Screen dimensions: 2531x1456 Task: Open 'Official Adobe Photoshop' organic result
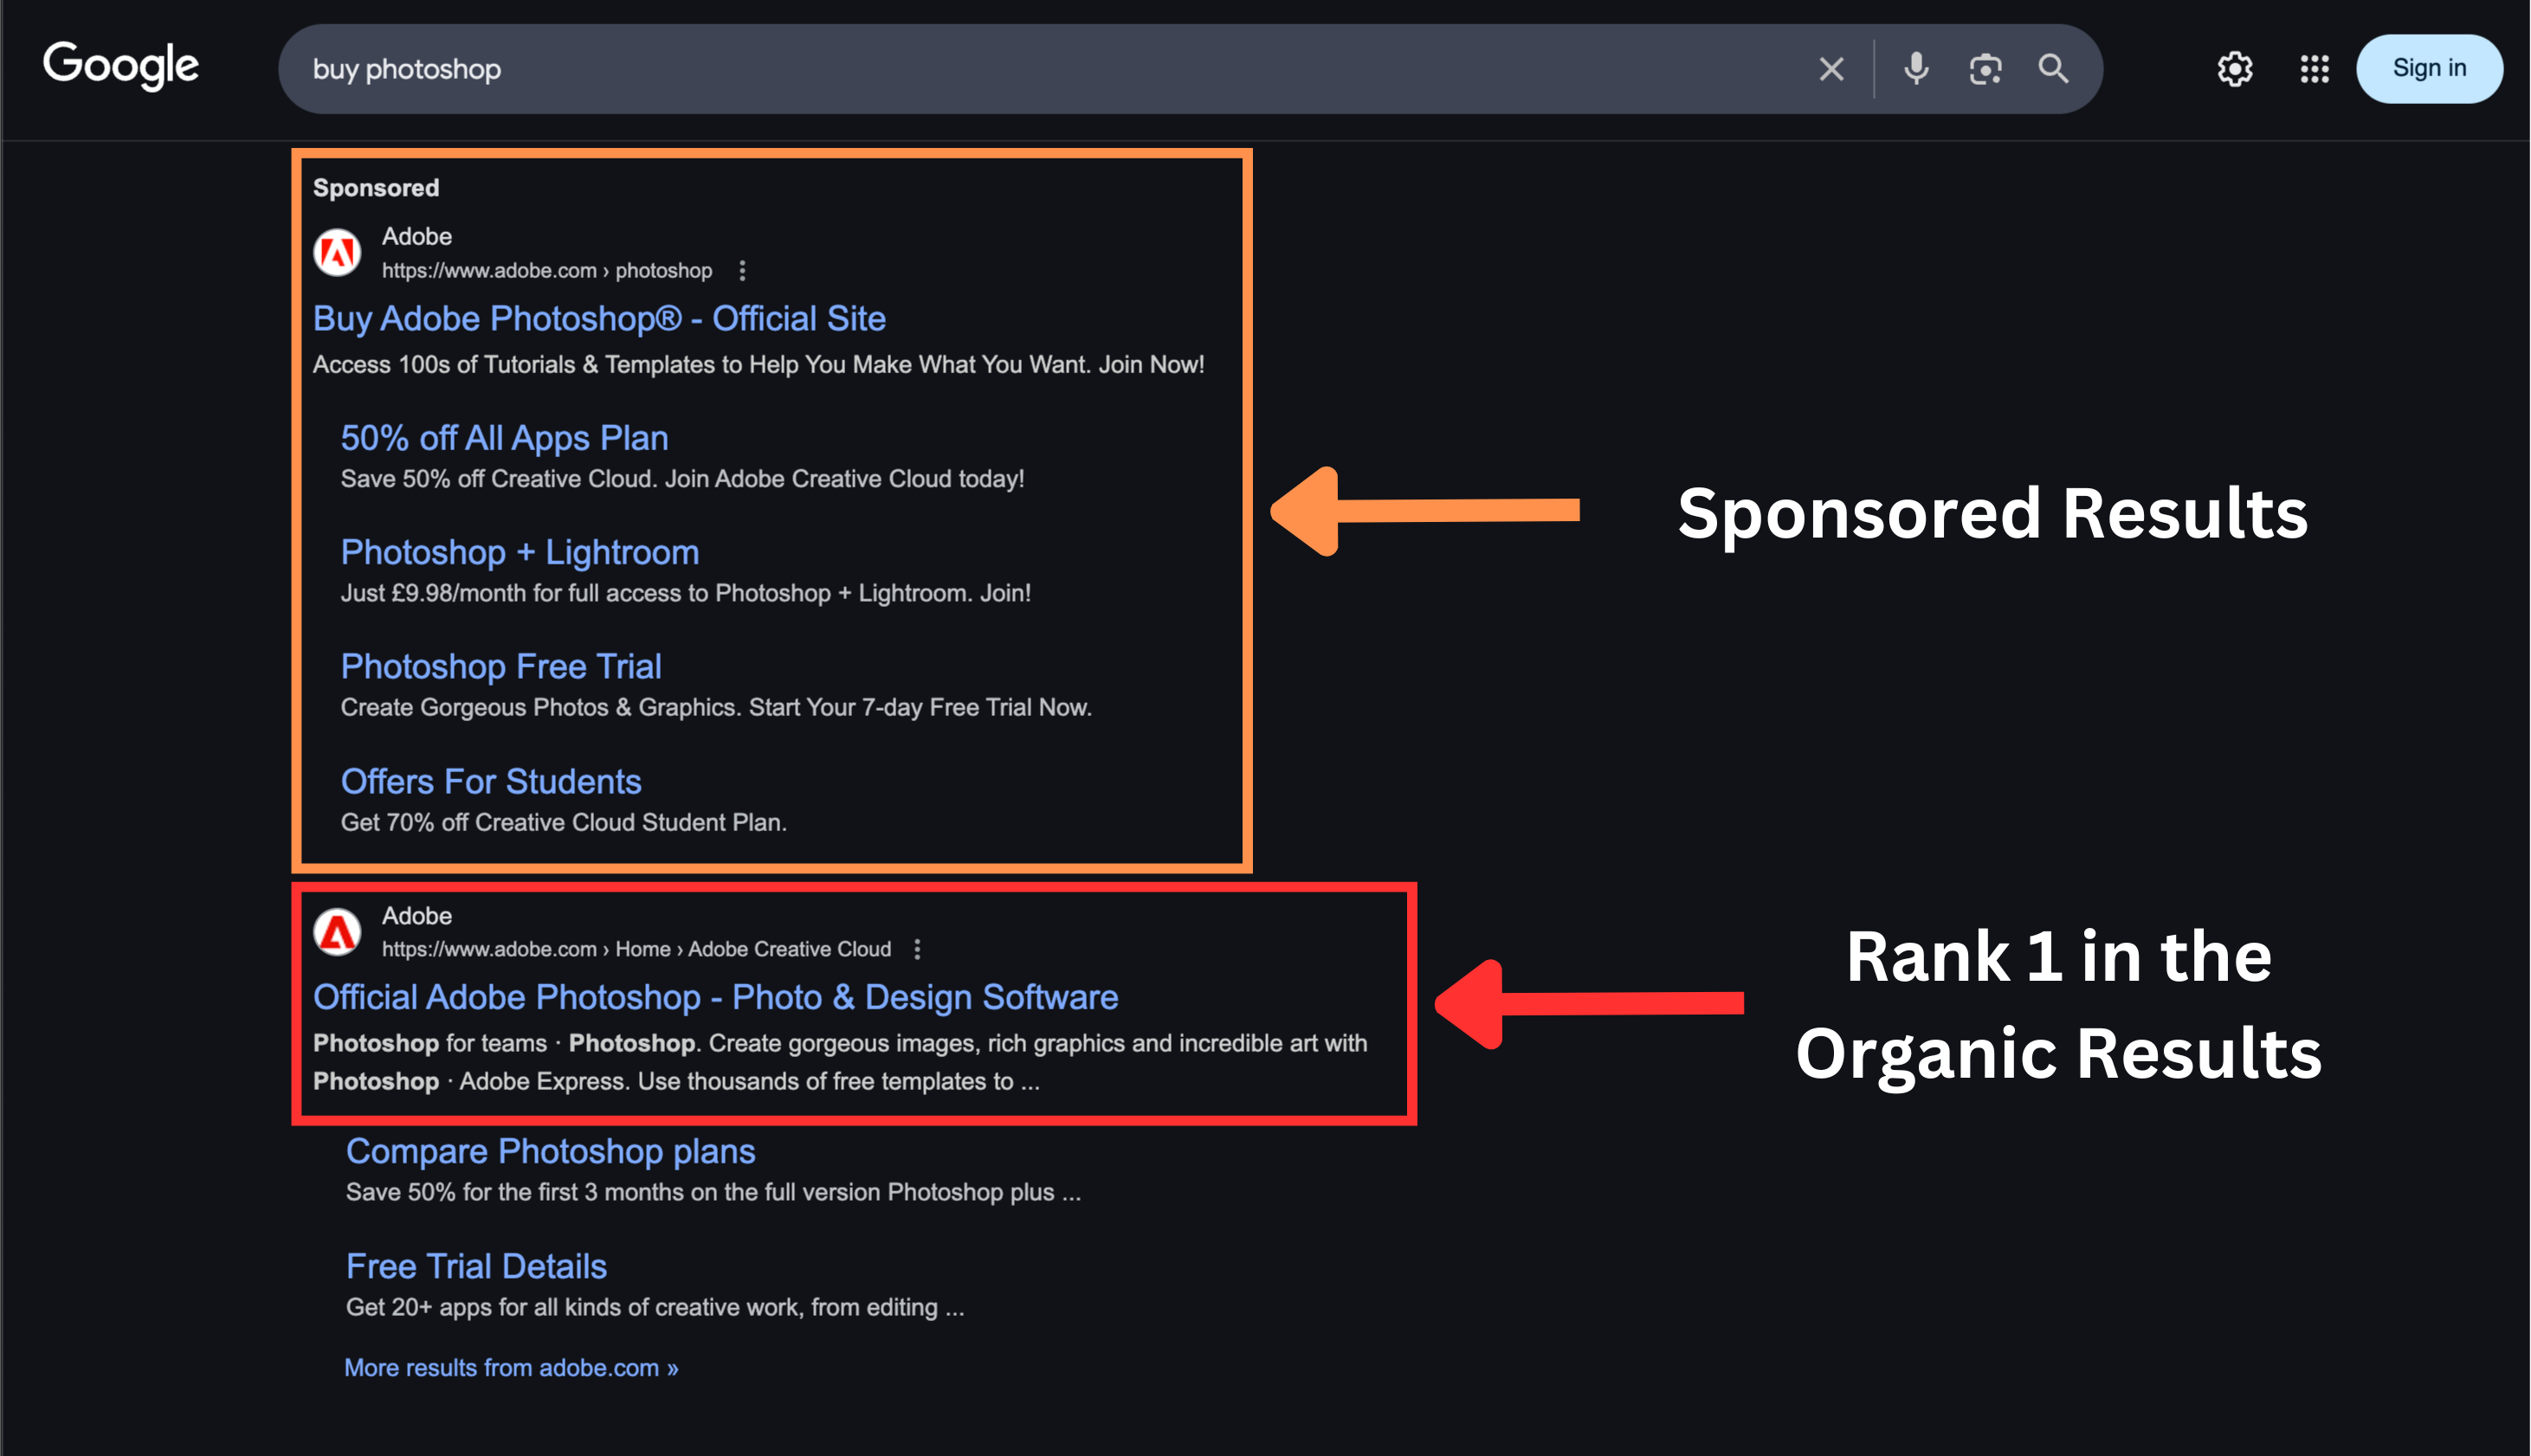[715, 997]
